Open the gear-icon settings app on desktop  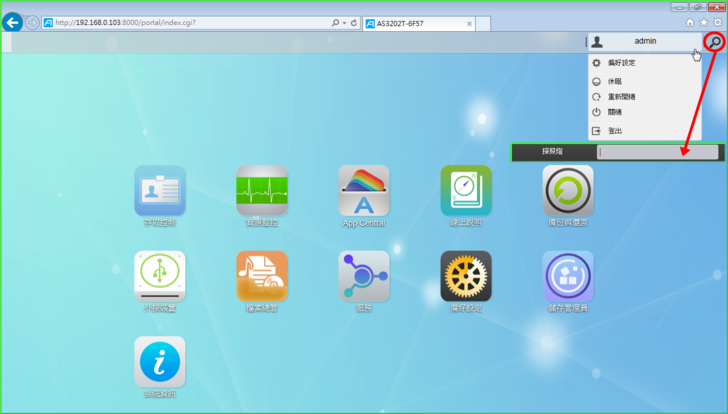466,275
